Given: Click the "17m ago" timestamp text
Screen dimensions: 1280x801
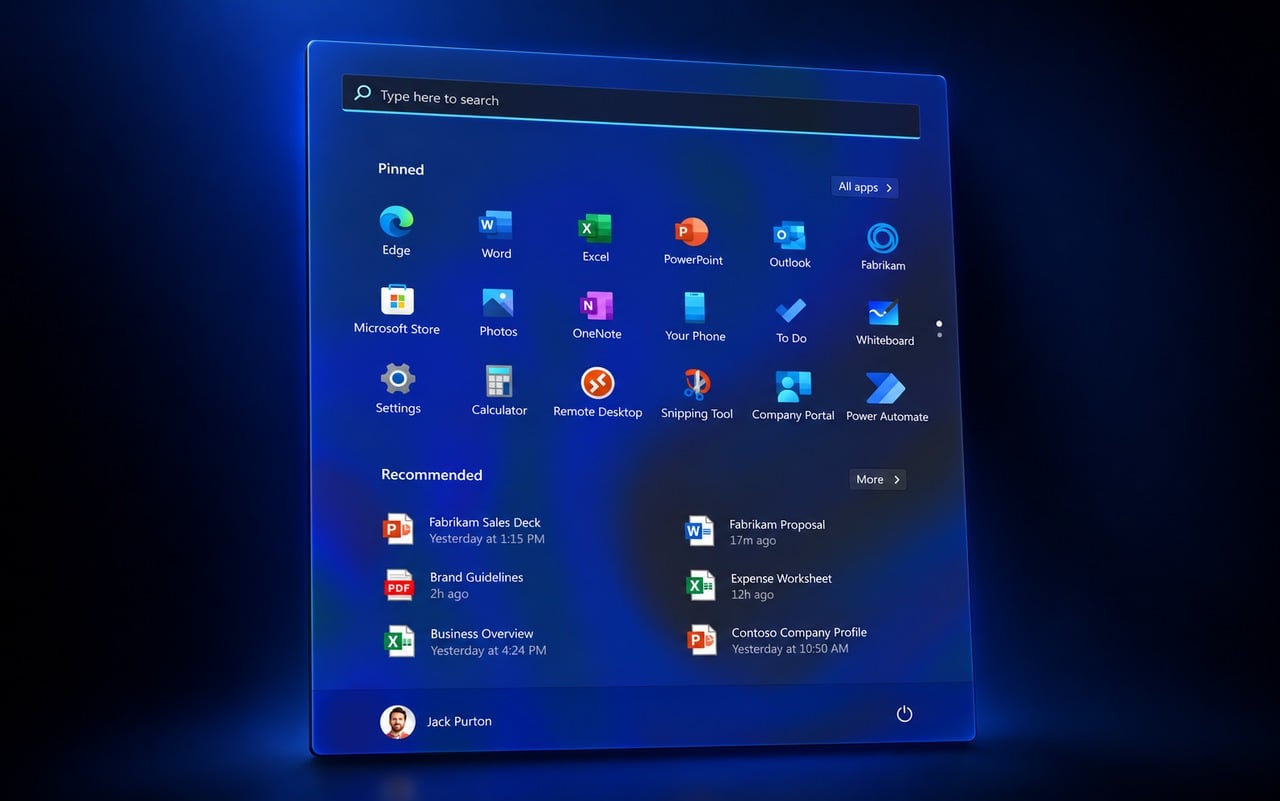Looking at the screenshot, I should (x=753, y=541).
